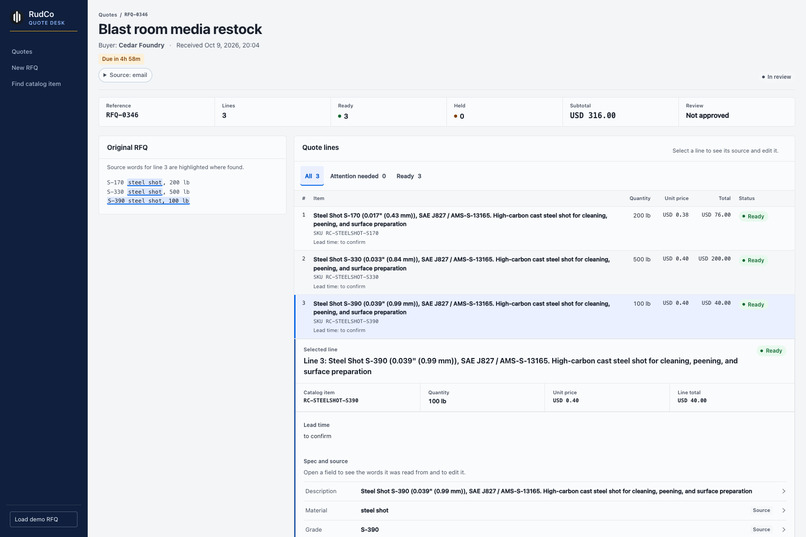
Task: Click RFQ-0346 breadcrumb text
Action: click(136, 14)
